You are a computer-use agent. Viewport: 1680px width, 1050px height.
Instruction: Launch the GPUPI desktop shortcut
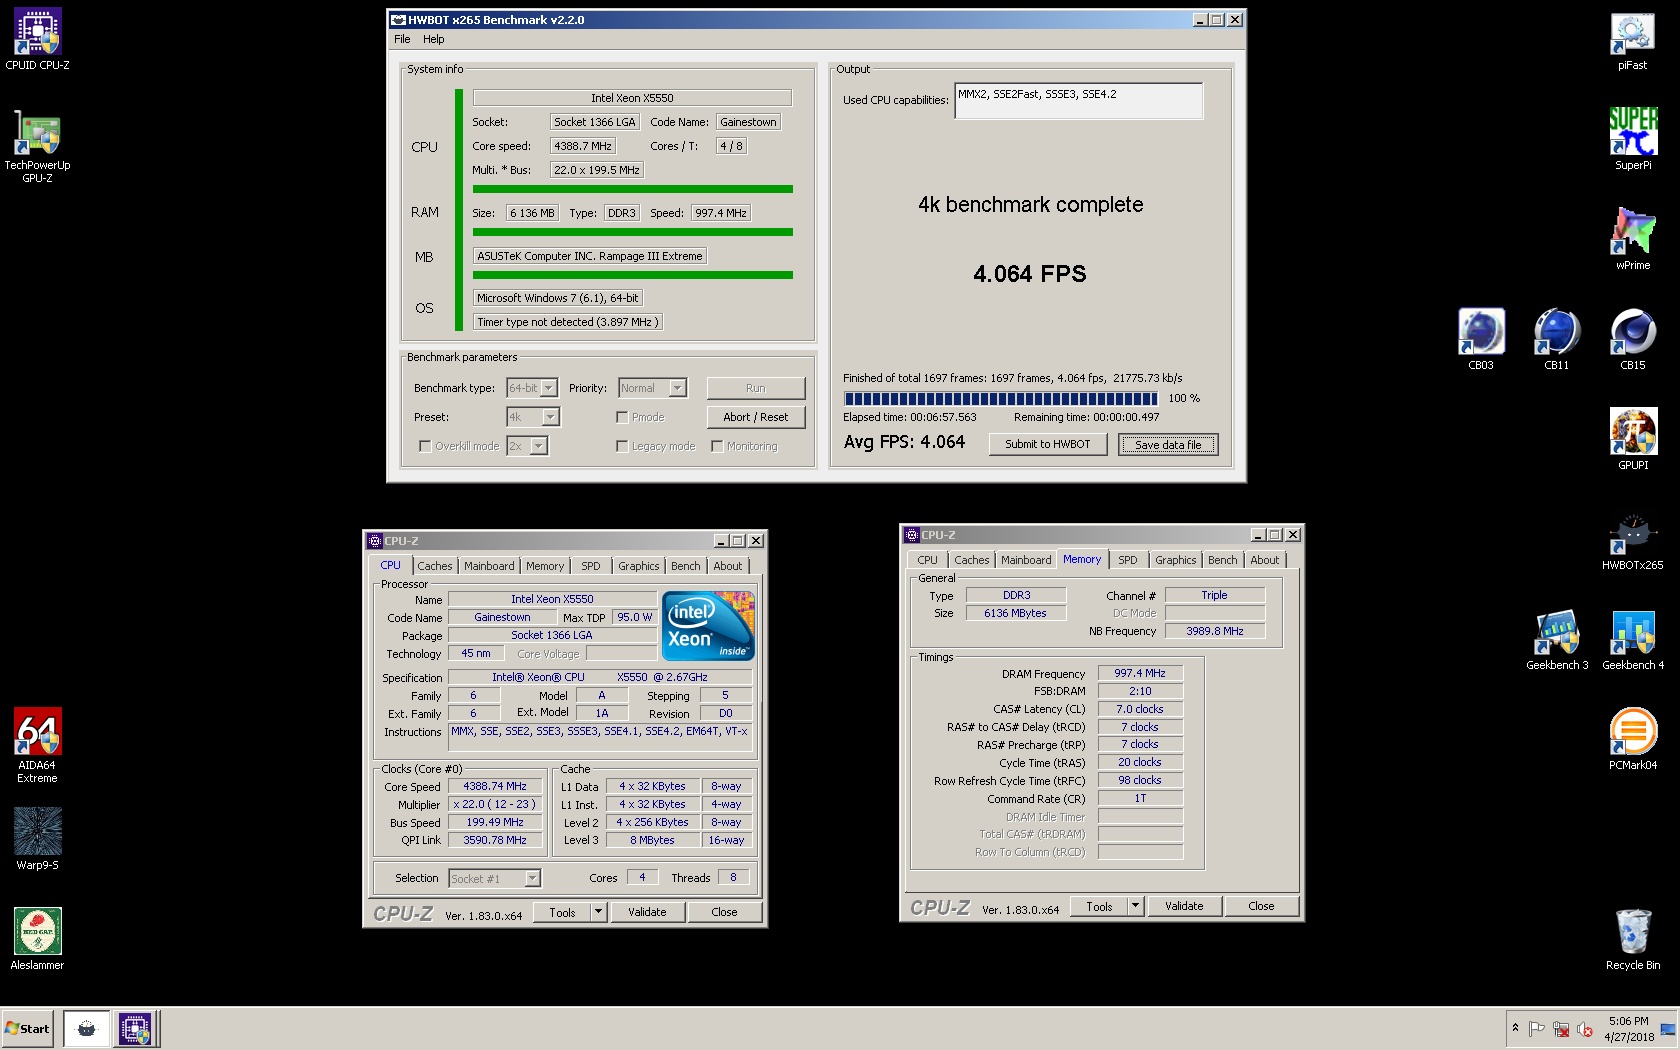(1632, 439)
